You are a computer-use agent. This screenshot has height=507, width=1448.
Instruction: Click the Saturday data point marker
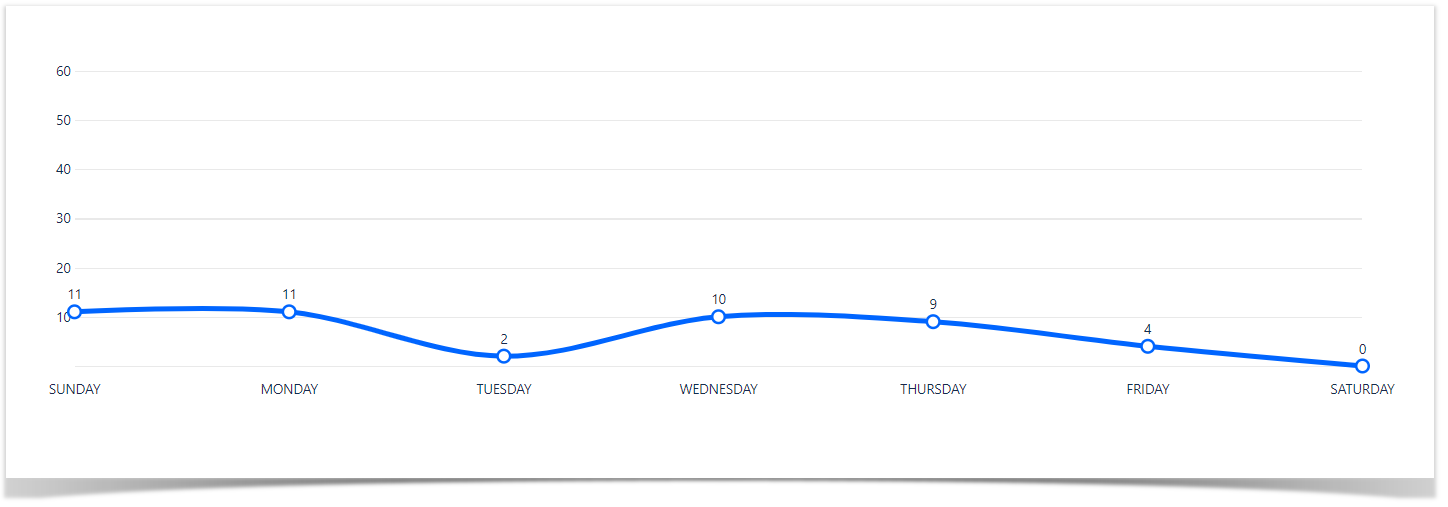tap(1362, 366)
